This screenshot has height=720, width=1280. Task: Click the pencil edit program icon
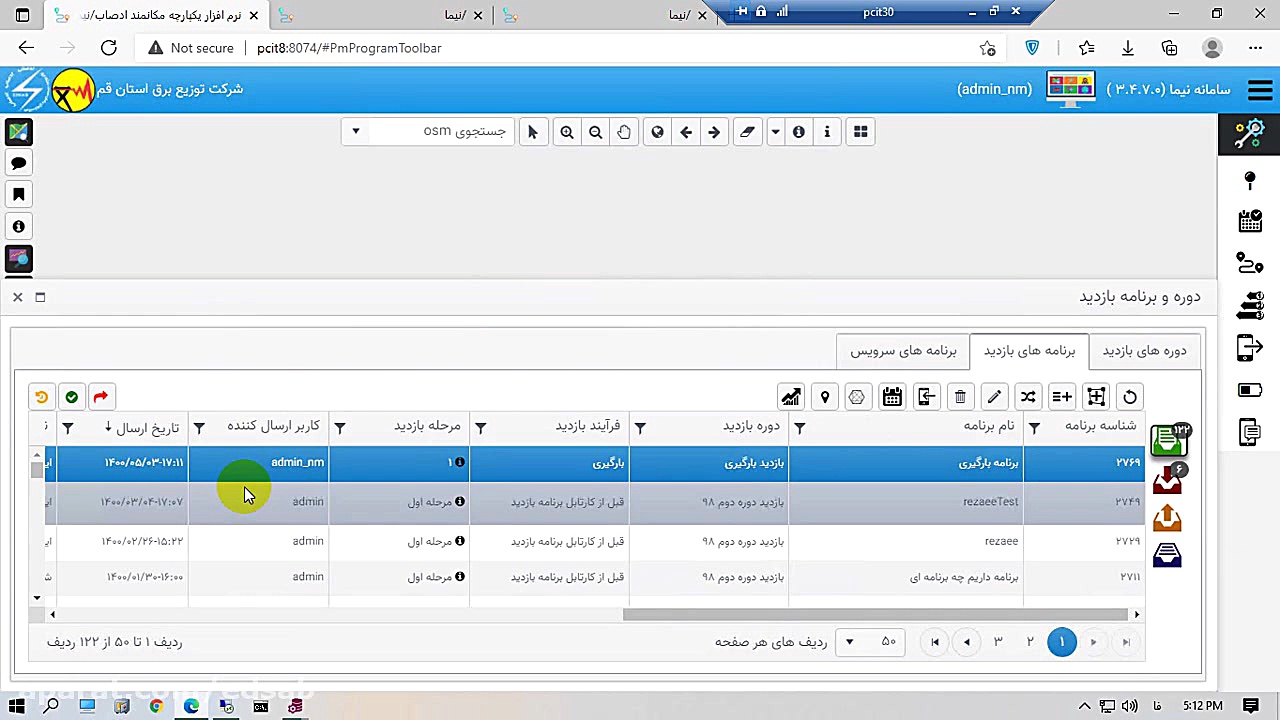994,397
